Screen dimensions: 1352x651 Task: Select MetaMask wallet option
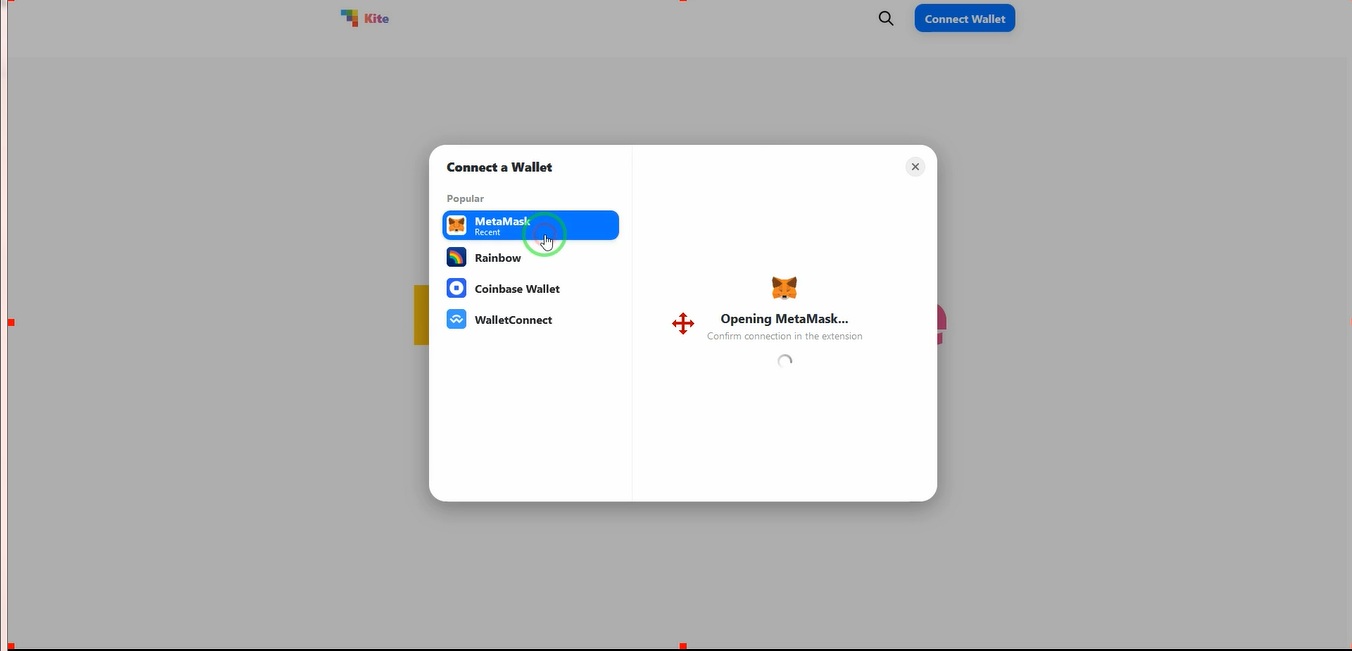531,225
